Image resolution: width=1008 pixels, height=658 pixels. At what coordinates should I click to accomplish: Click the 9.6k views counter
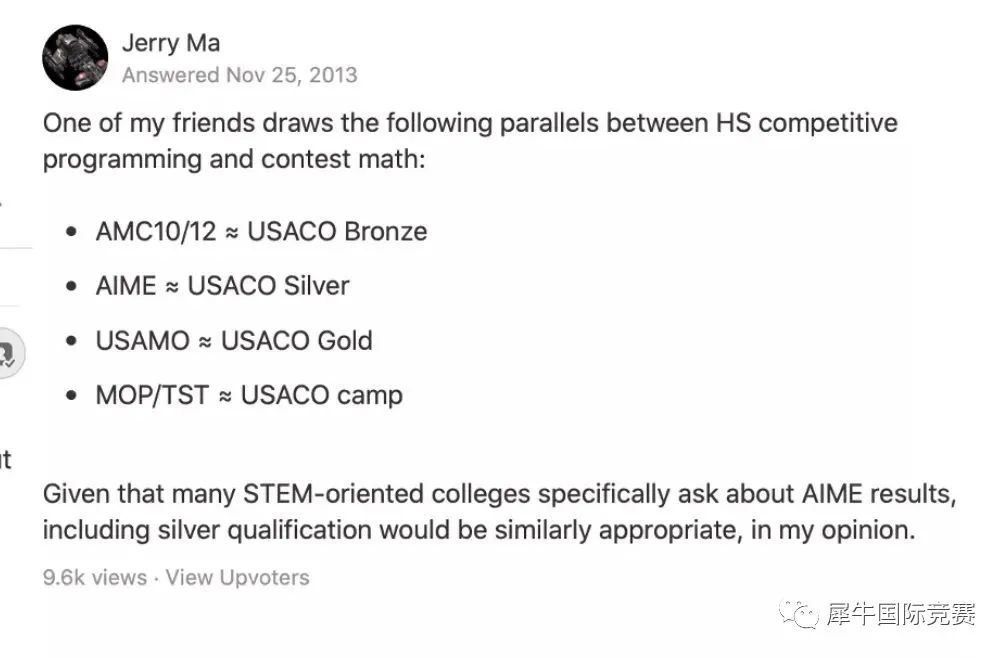pyautogui.click(x=95, y=577)
